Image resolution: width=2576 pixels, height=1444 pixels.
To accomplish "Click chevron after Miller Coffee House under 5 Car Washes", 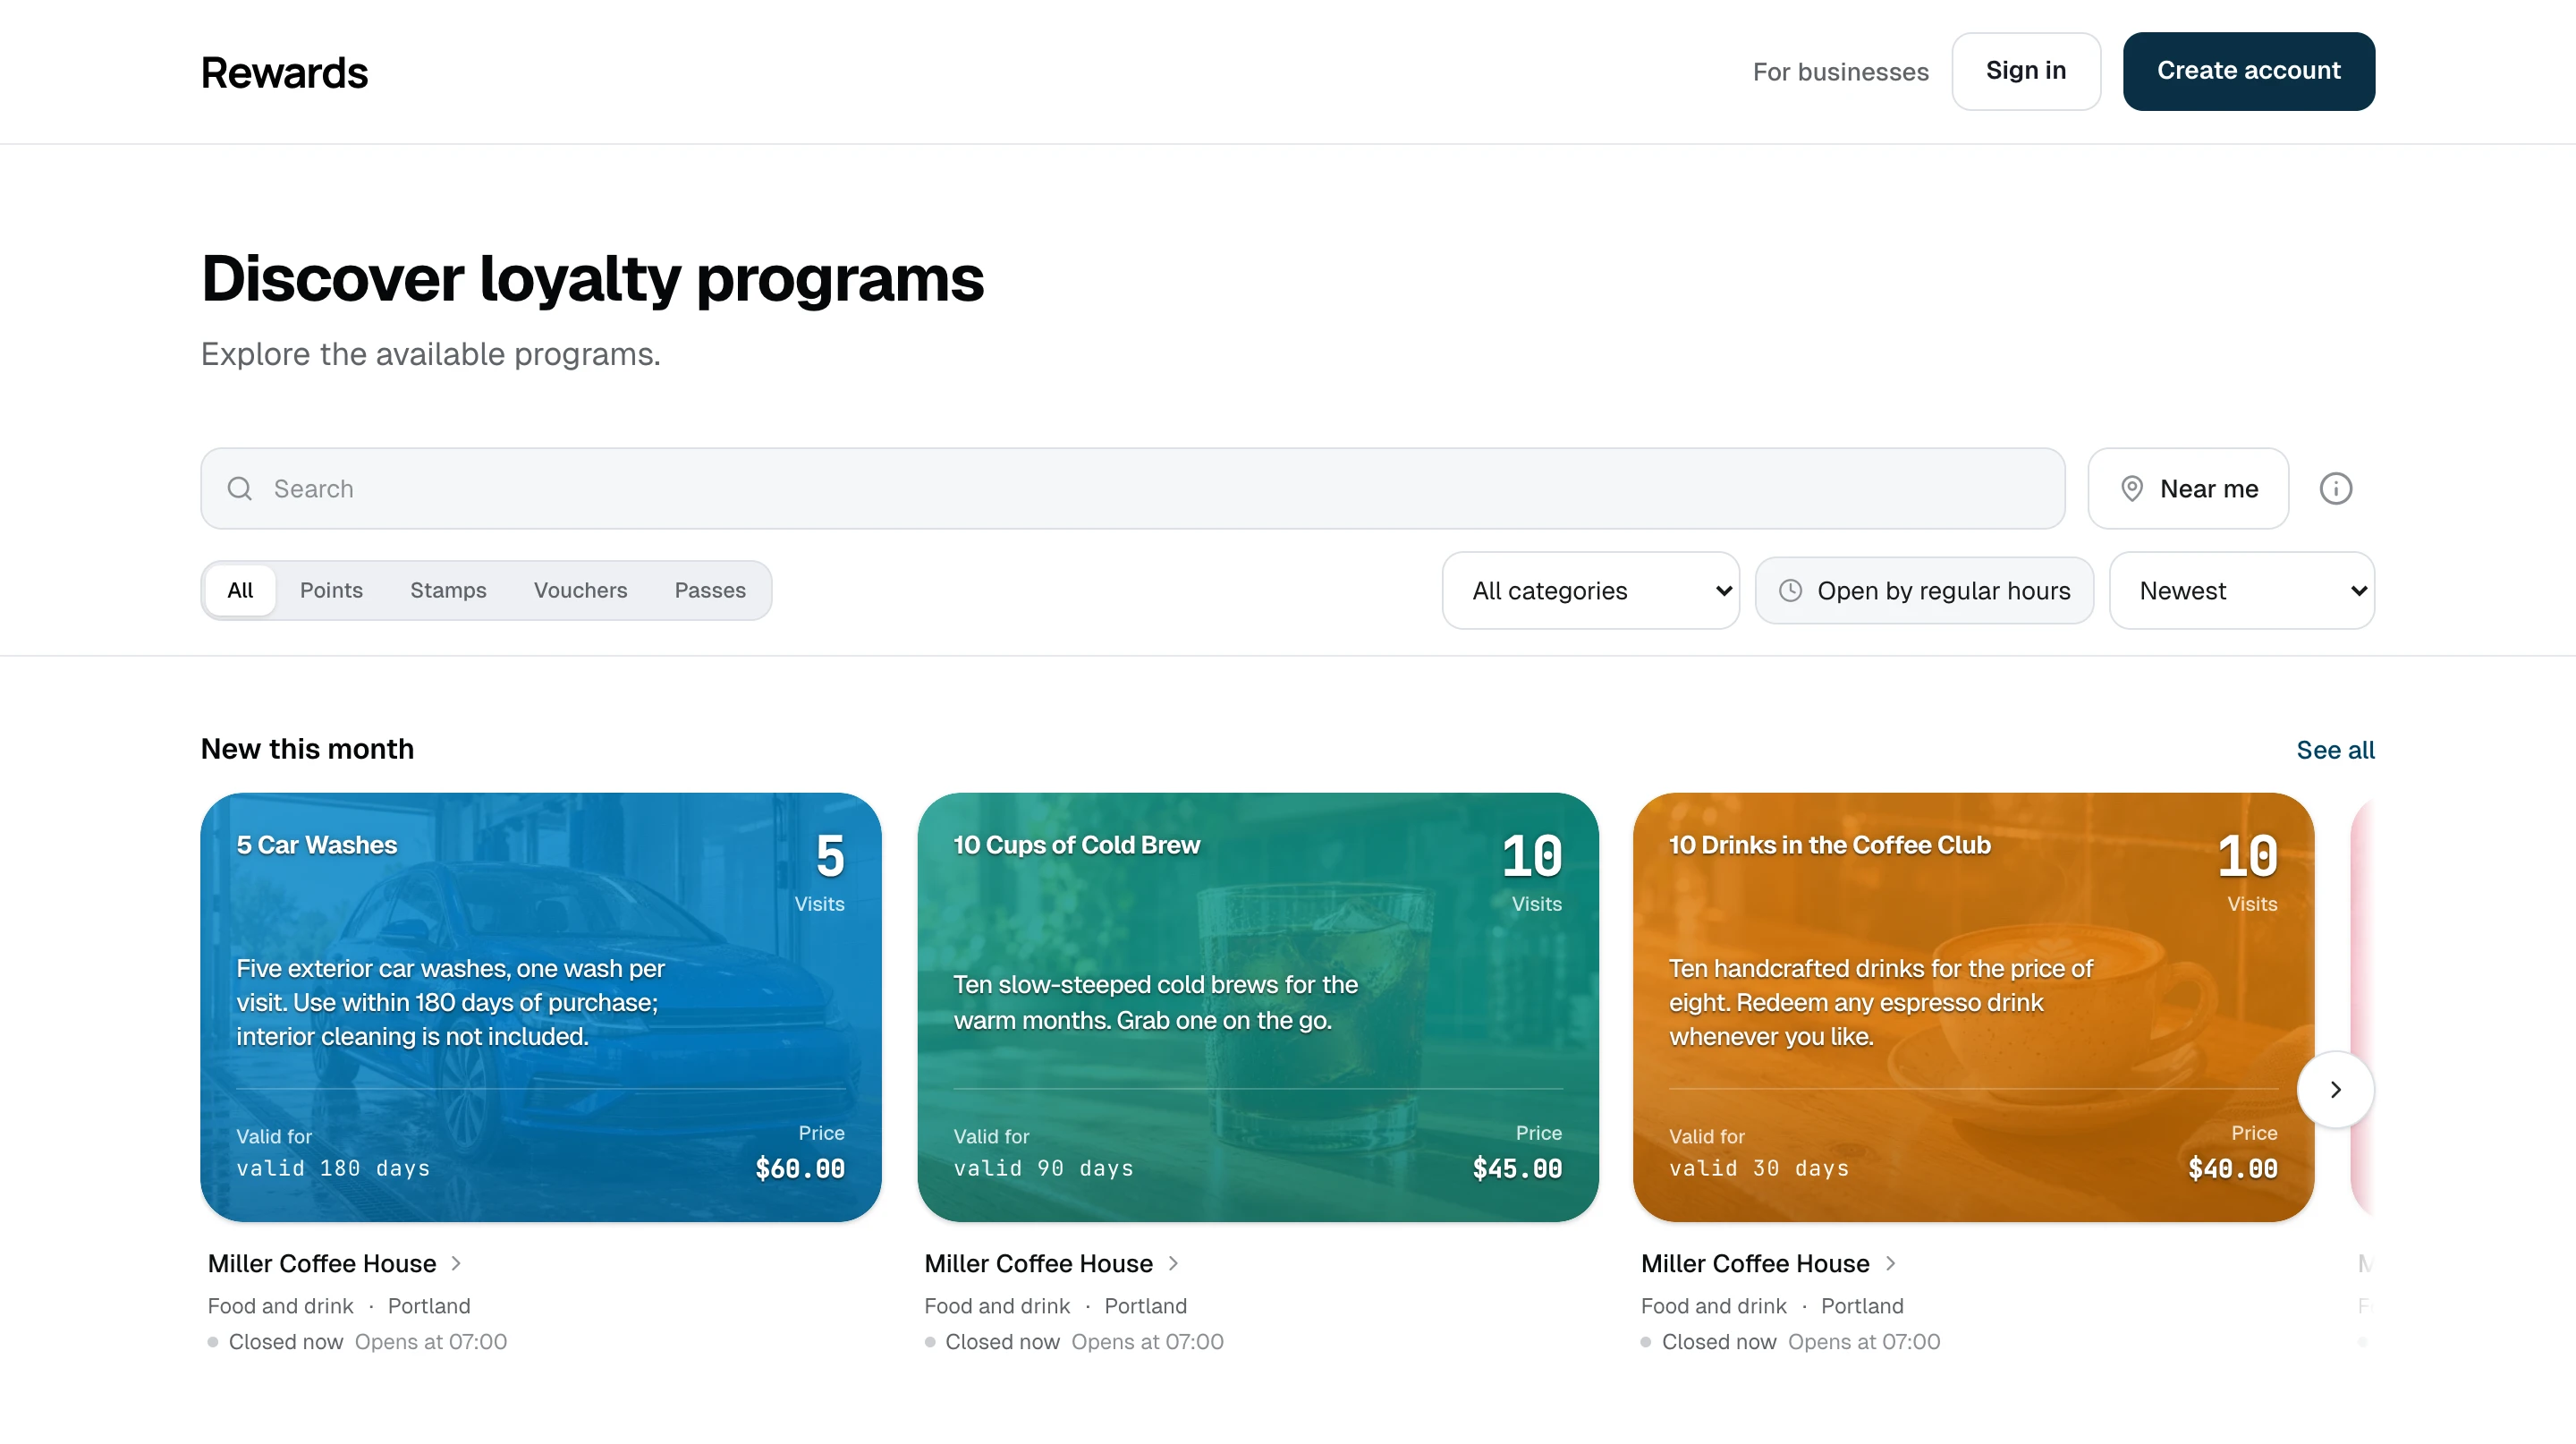I will (456, 1263).
